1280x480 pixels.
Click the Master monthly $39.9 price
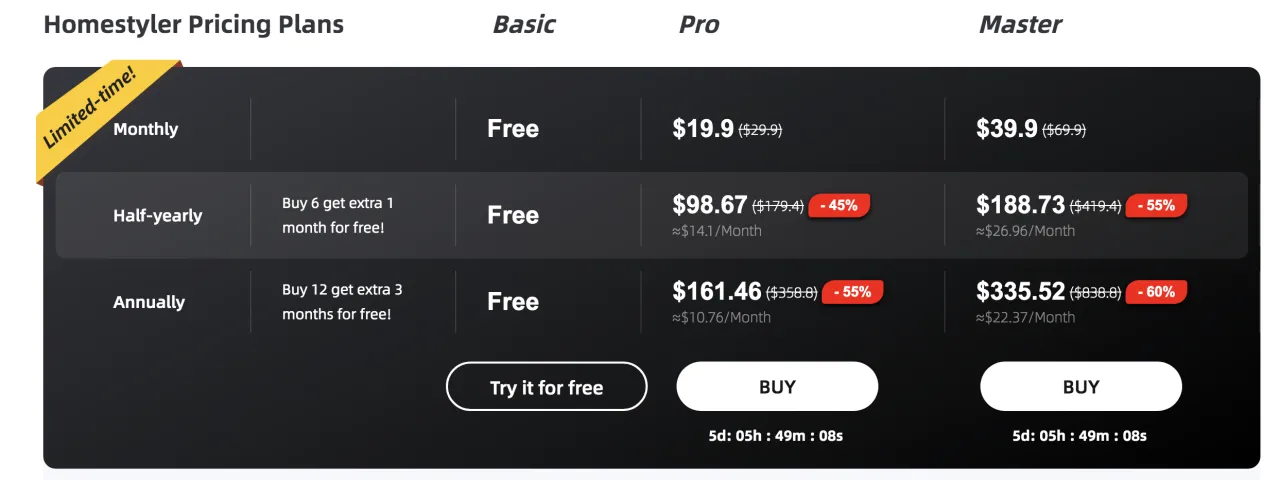(1007, 129)
